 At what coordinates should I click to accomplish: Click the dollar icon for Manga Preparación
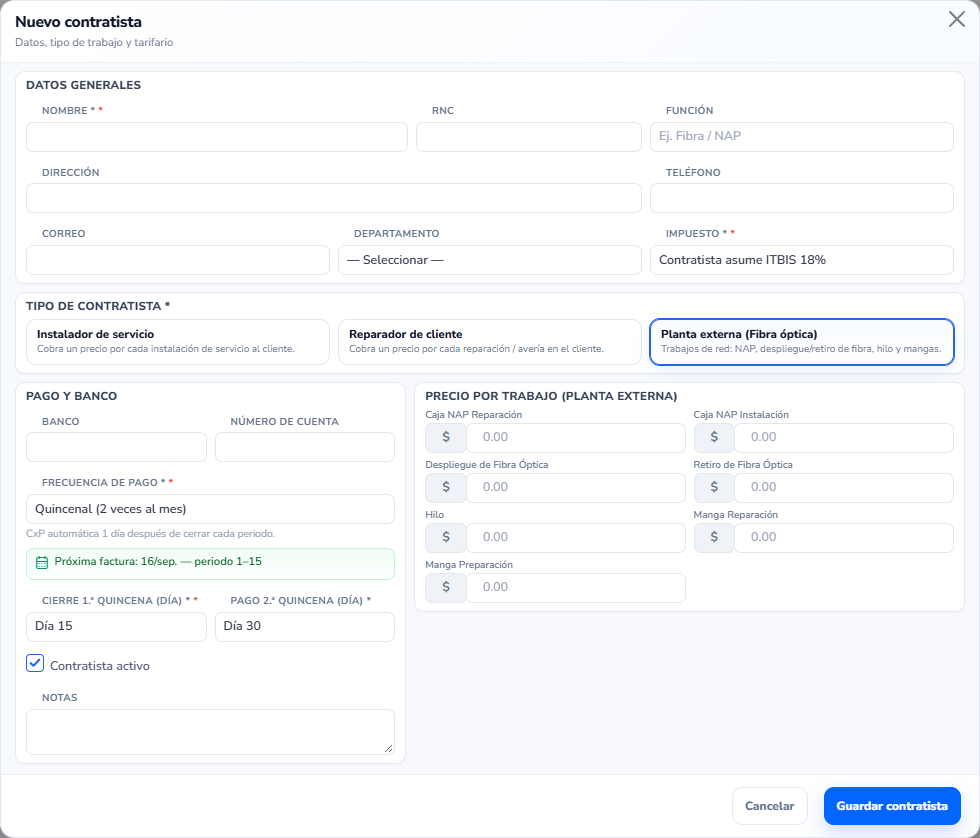coord(446,587)
